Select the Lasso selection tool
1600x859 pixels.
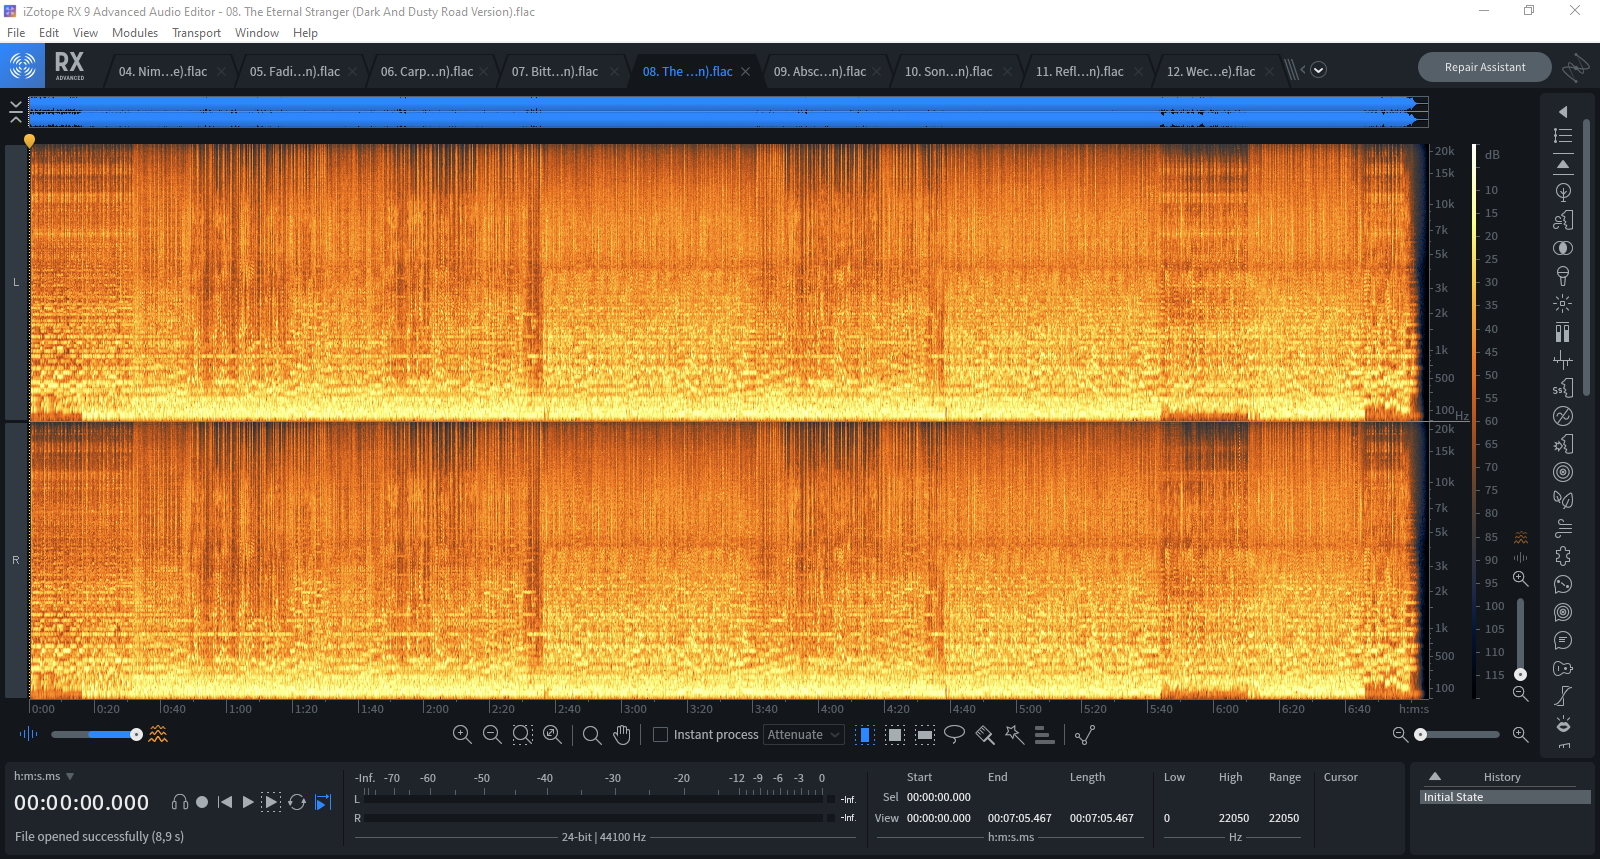point(954,735)
